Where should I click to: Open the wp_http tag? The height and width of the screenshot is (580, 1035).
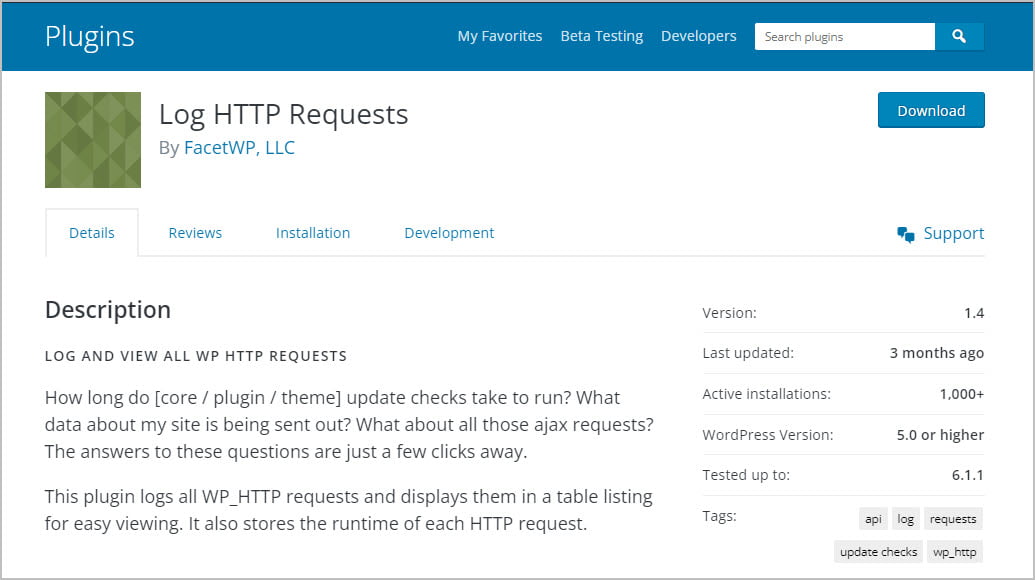click(955, 551)
